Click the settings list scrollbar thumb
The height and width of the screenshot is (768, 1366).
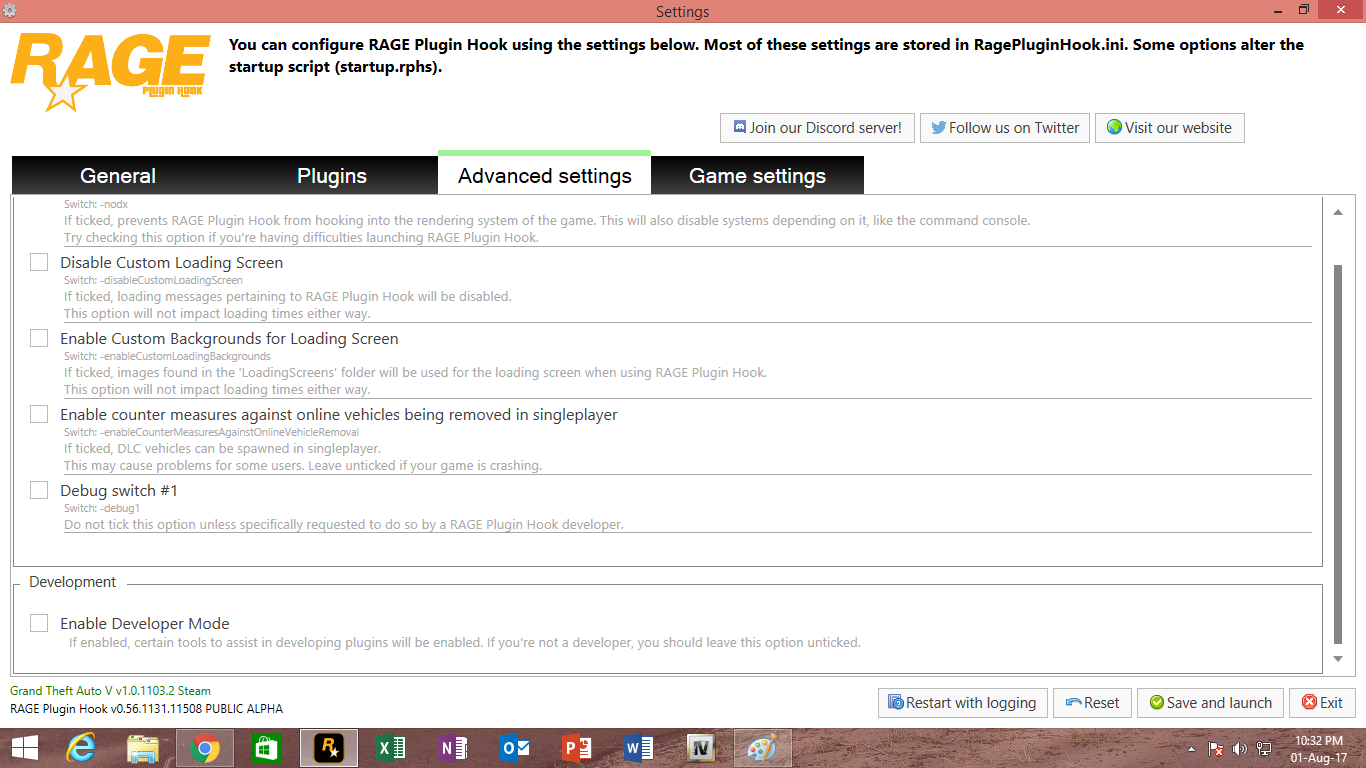coord(1338,455)
